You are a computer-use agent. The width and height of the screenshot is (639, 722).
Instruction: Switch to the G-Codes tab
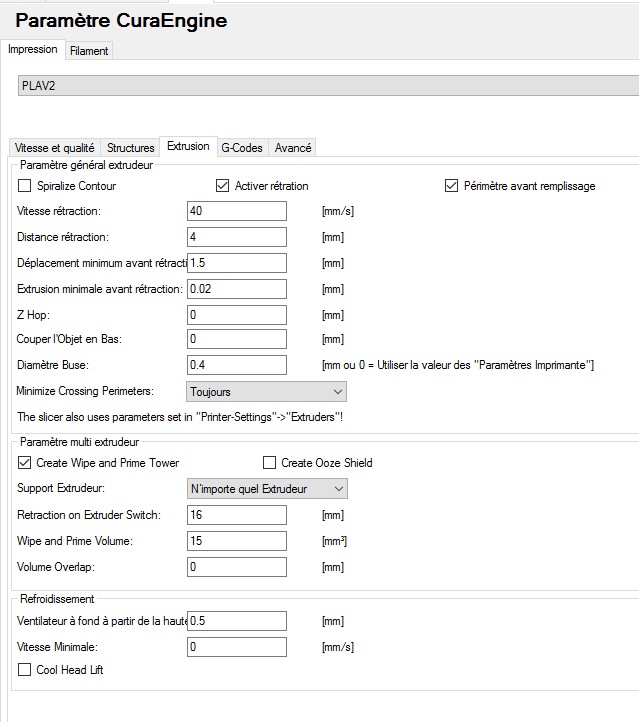coord(242,147)
